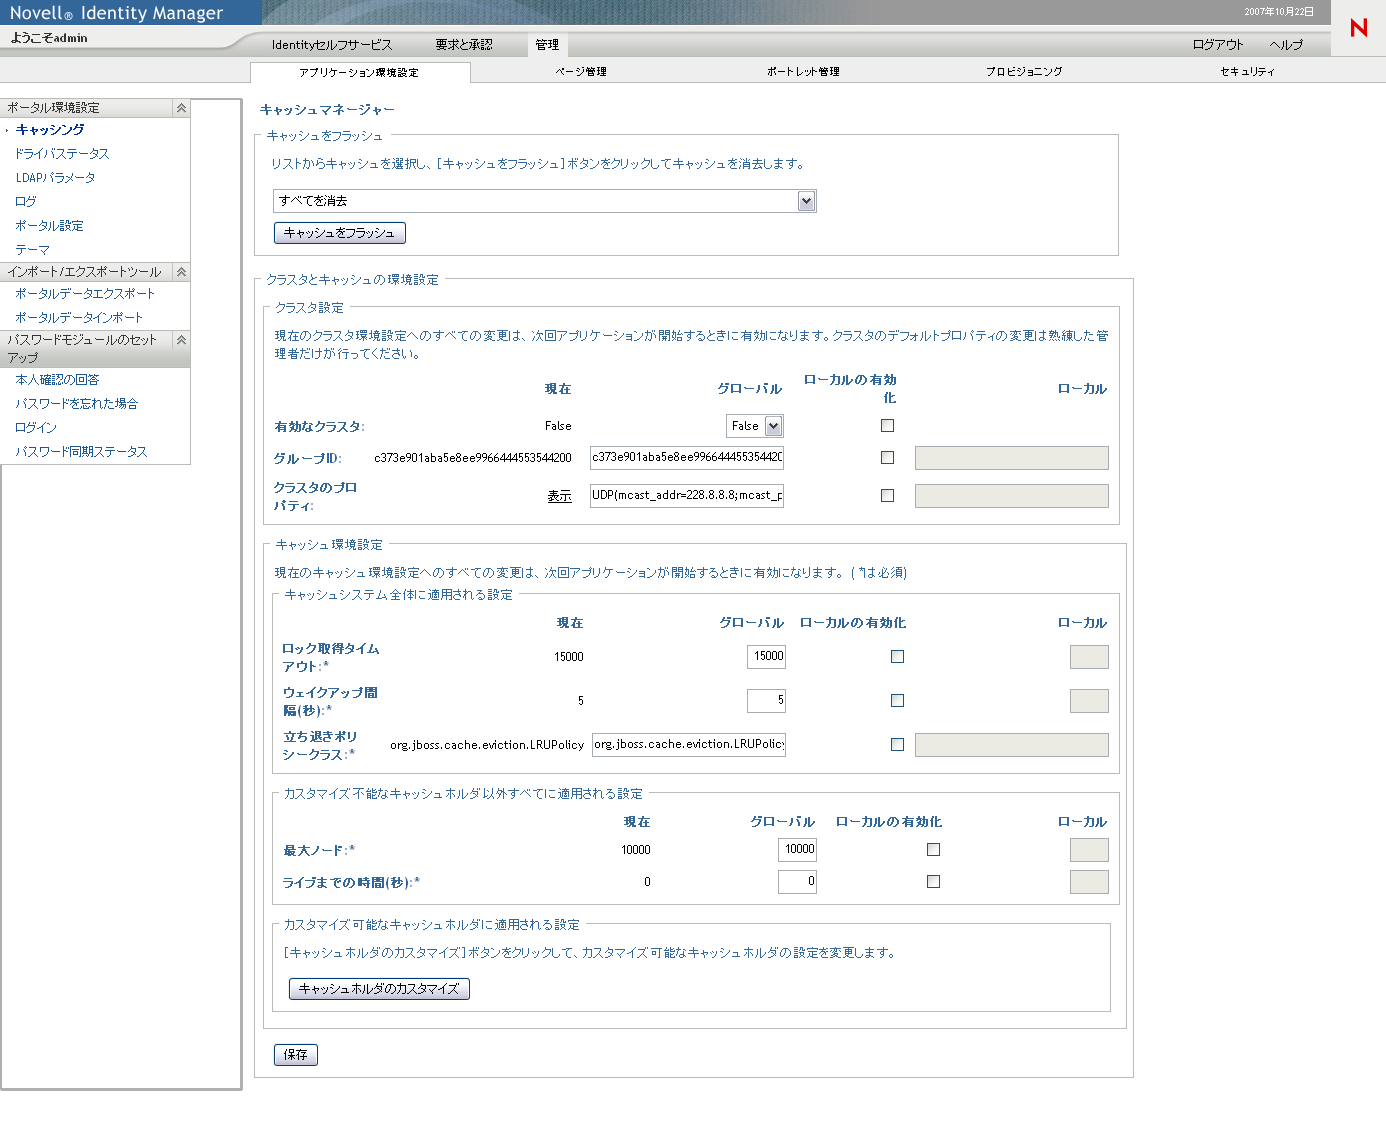Viewport: 1386px width, 1130px height.
Task: Open the ヘルプ link
Action: click(1286, 45)
